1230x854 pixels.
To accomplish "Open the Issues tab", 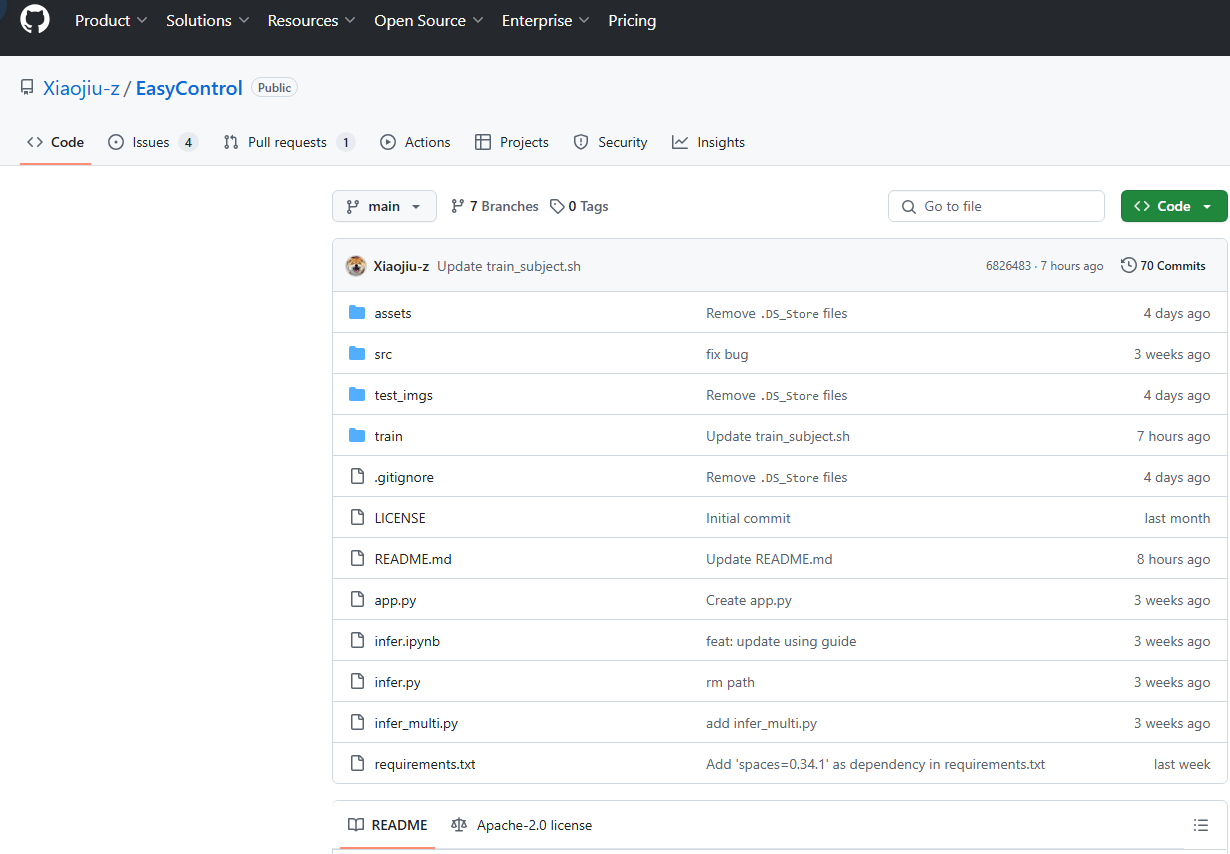I will coord(153,142).
